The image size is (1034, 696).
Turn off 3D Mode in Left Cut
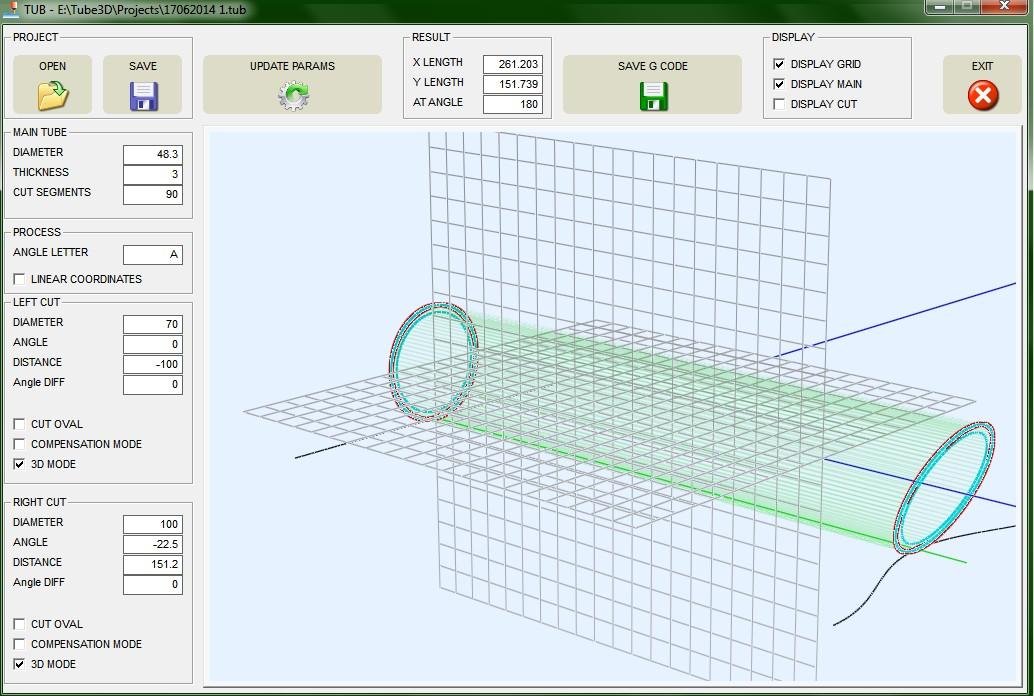[17, 464]
